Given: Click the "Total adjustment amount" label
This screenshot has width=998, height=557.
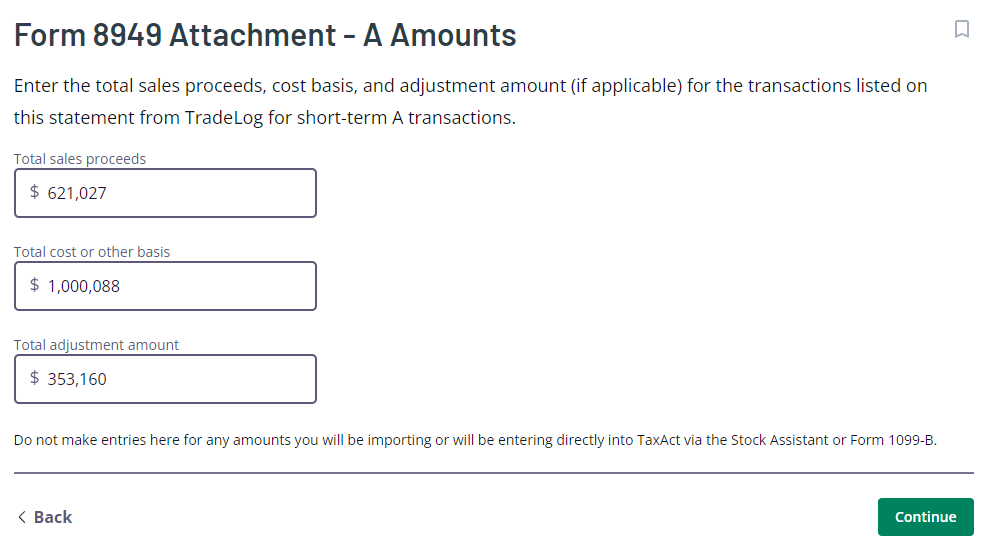Looking at the screenshot, I should 97,344.
